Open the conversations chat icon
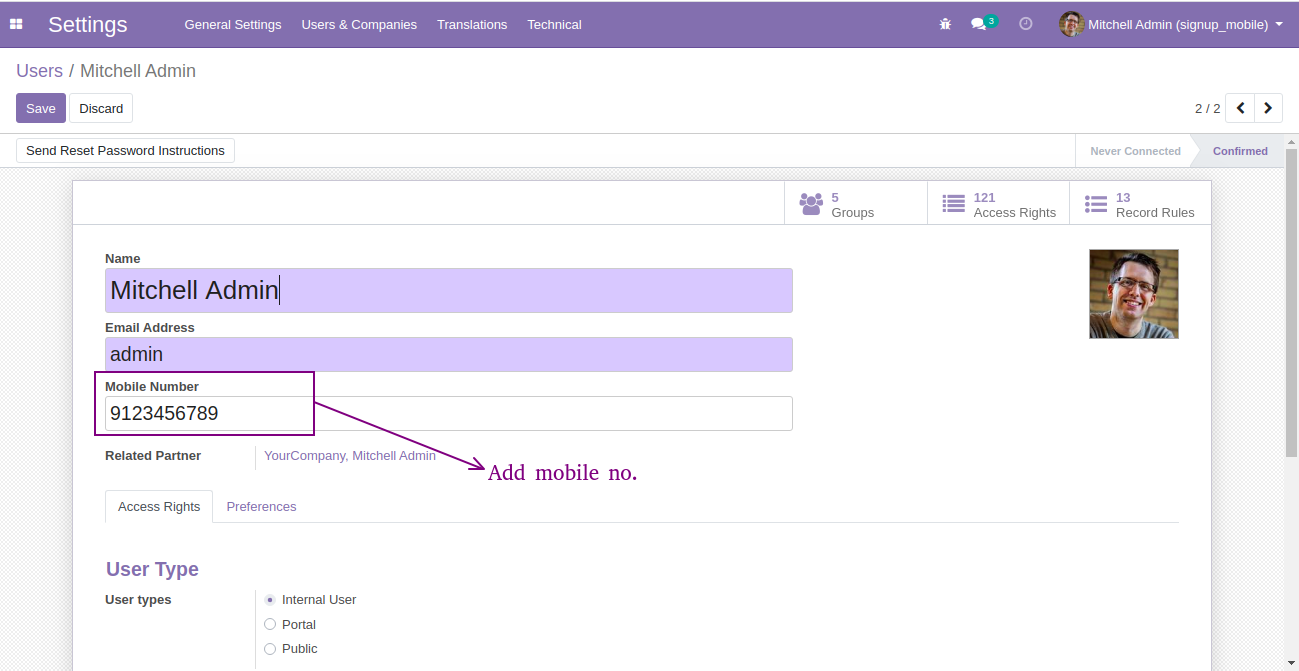This screenshot has height=671, width=1299. coord(979,24)
